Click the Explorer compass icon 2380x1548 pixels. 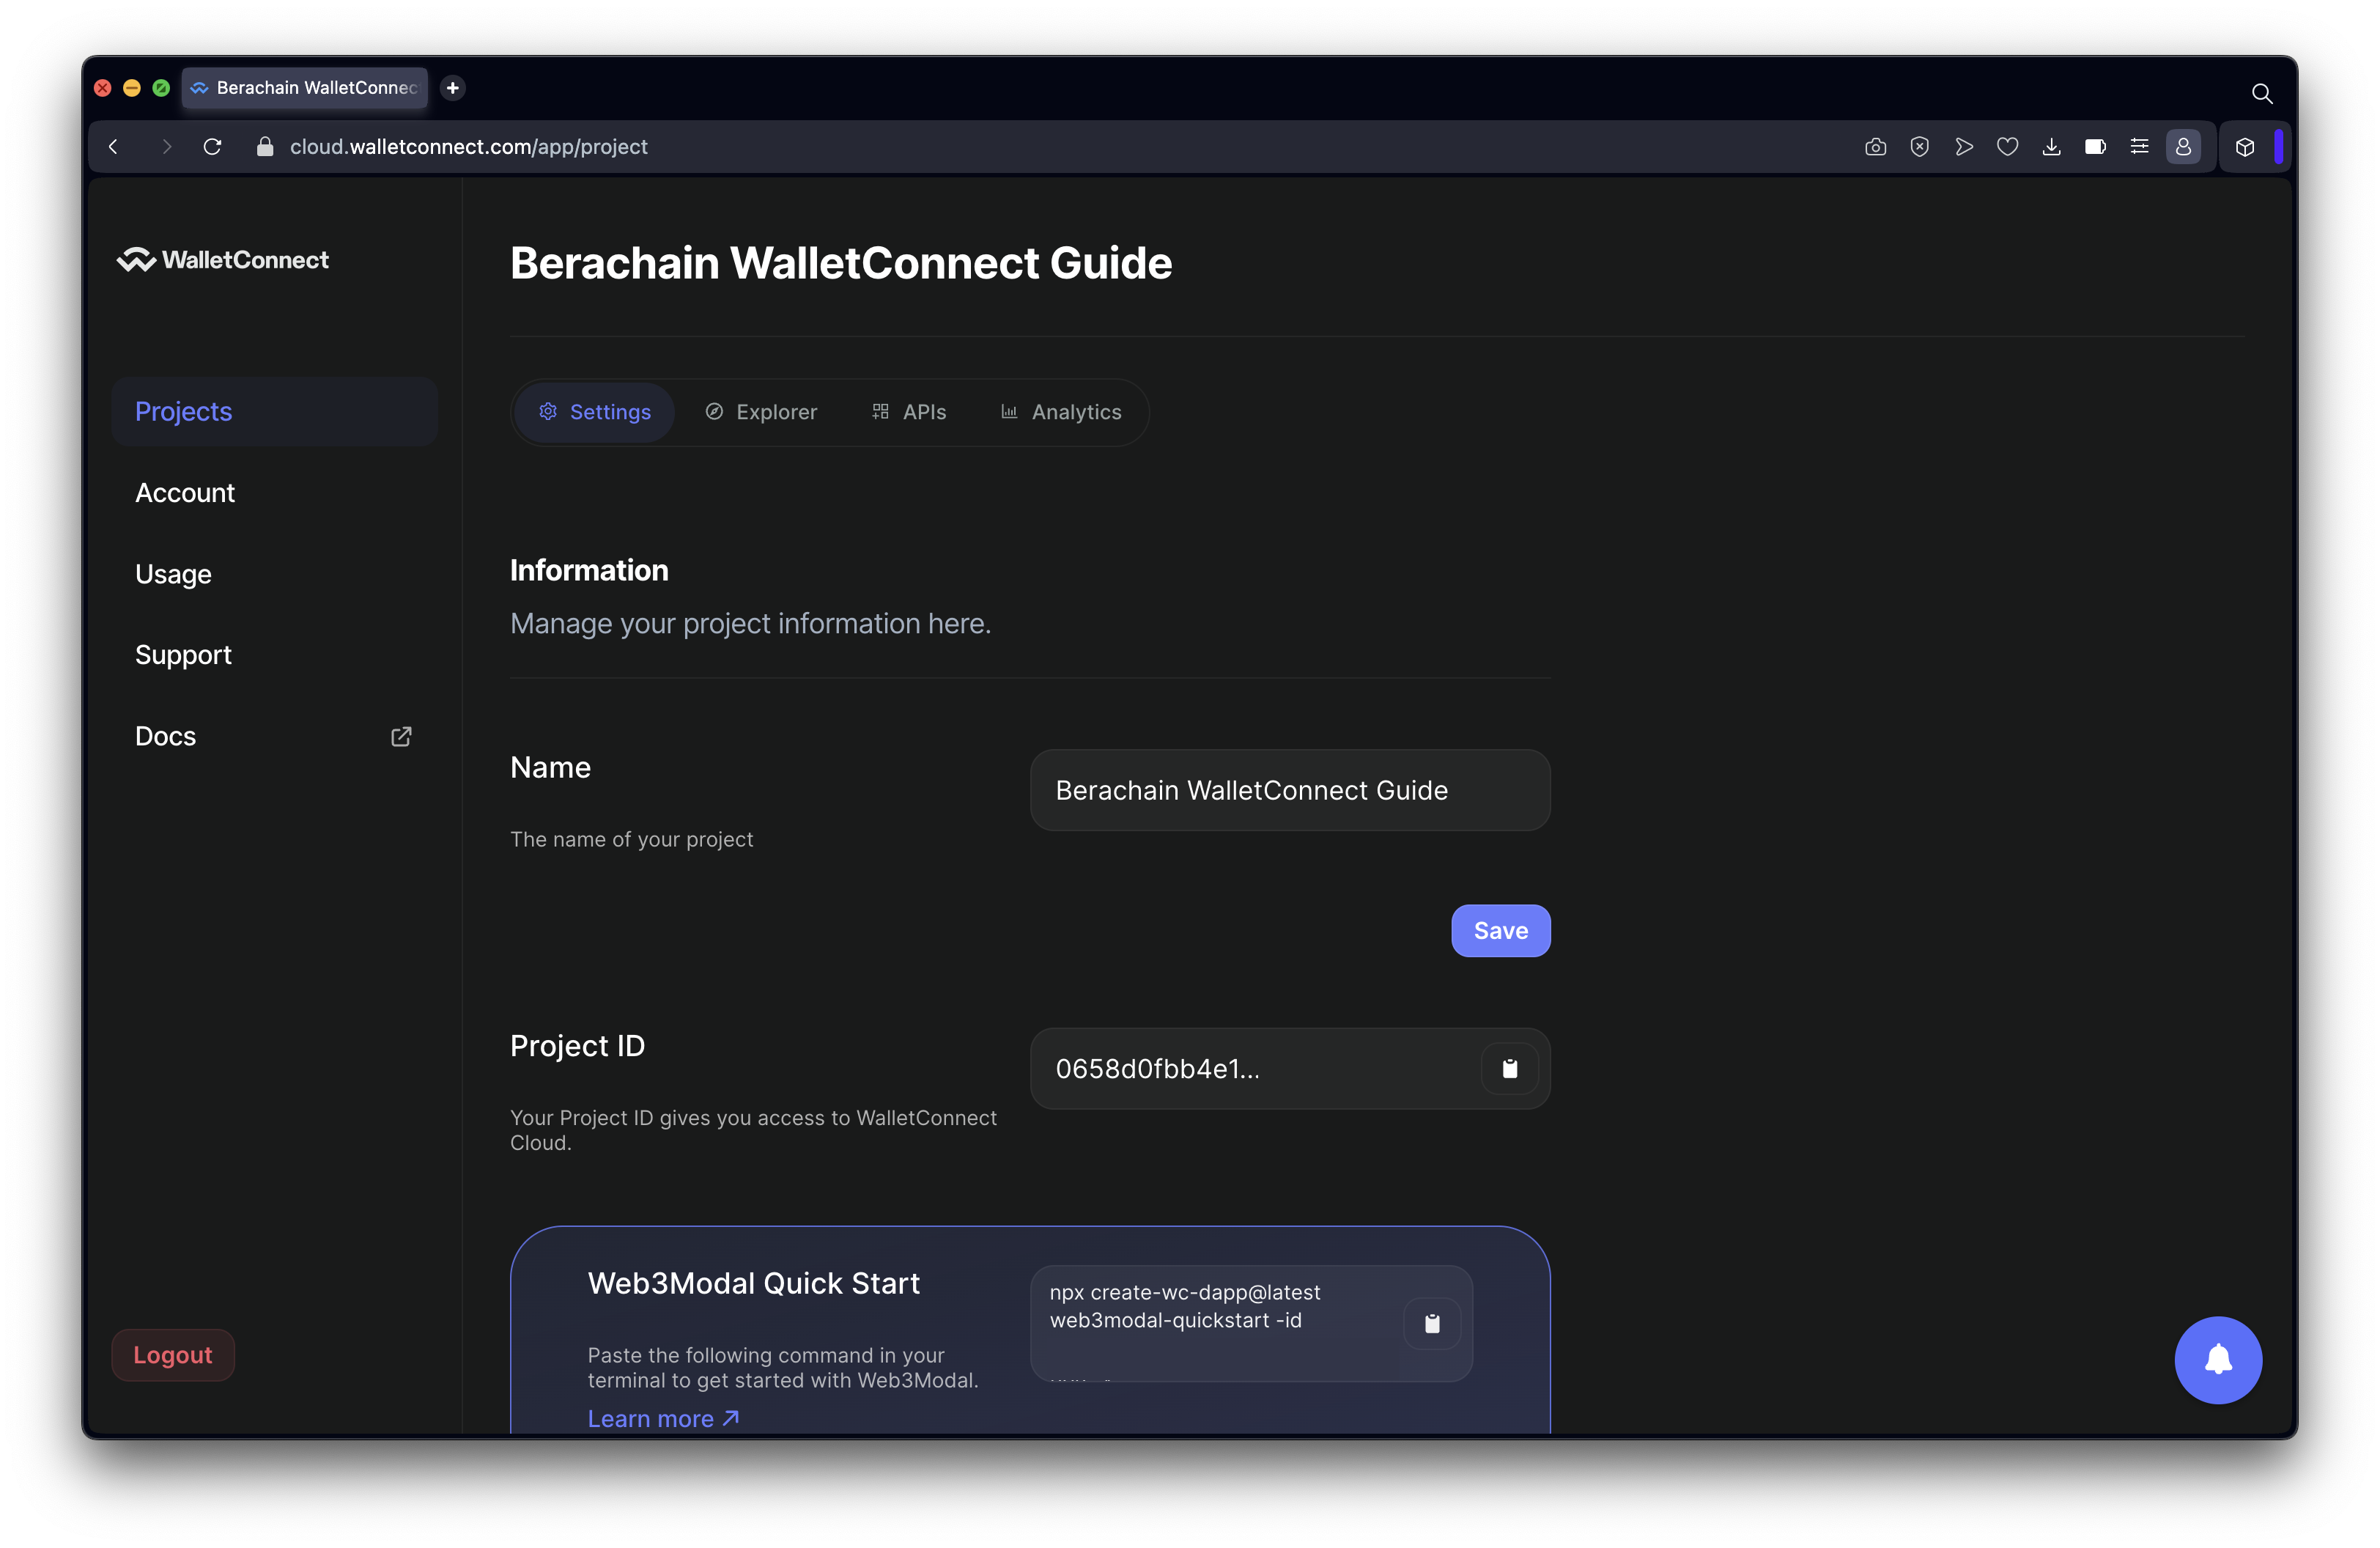pos(714,412)
